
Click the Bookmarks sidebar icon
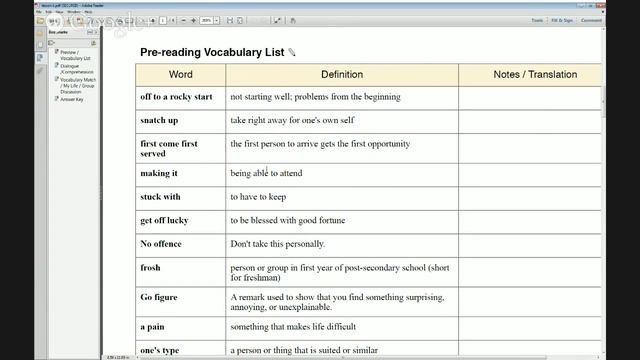click(40, 58)
